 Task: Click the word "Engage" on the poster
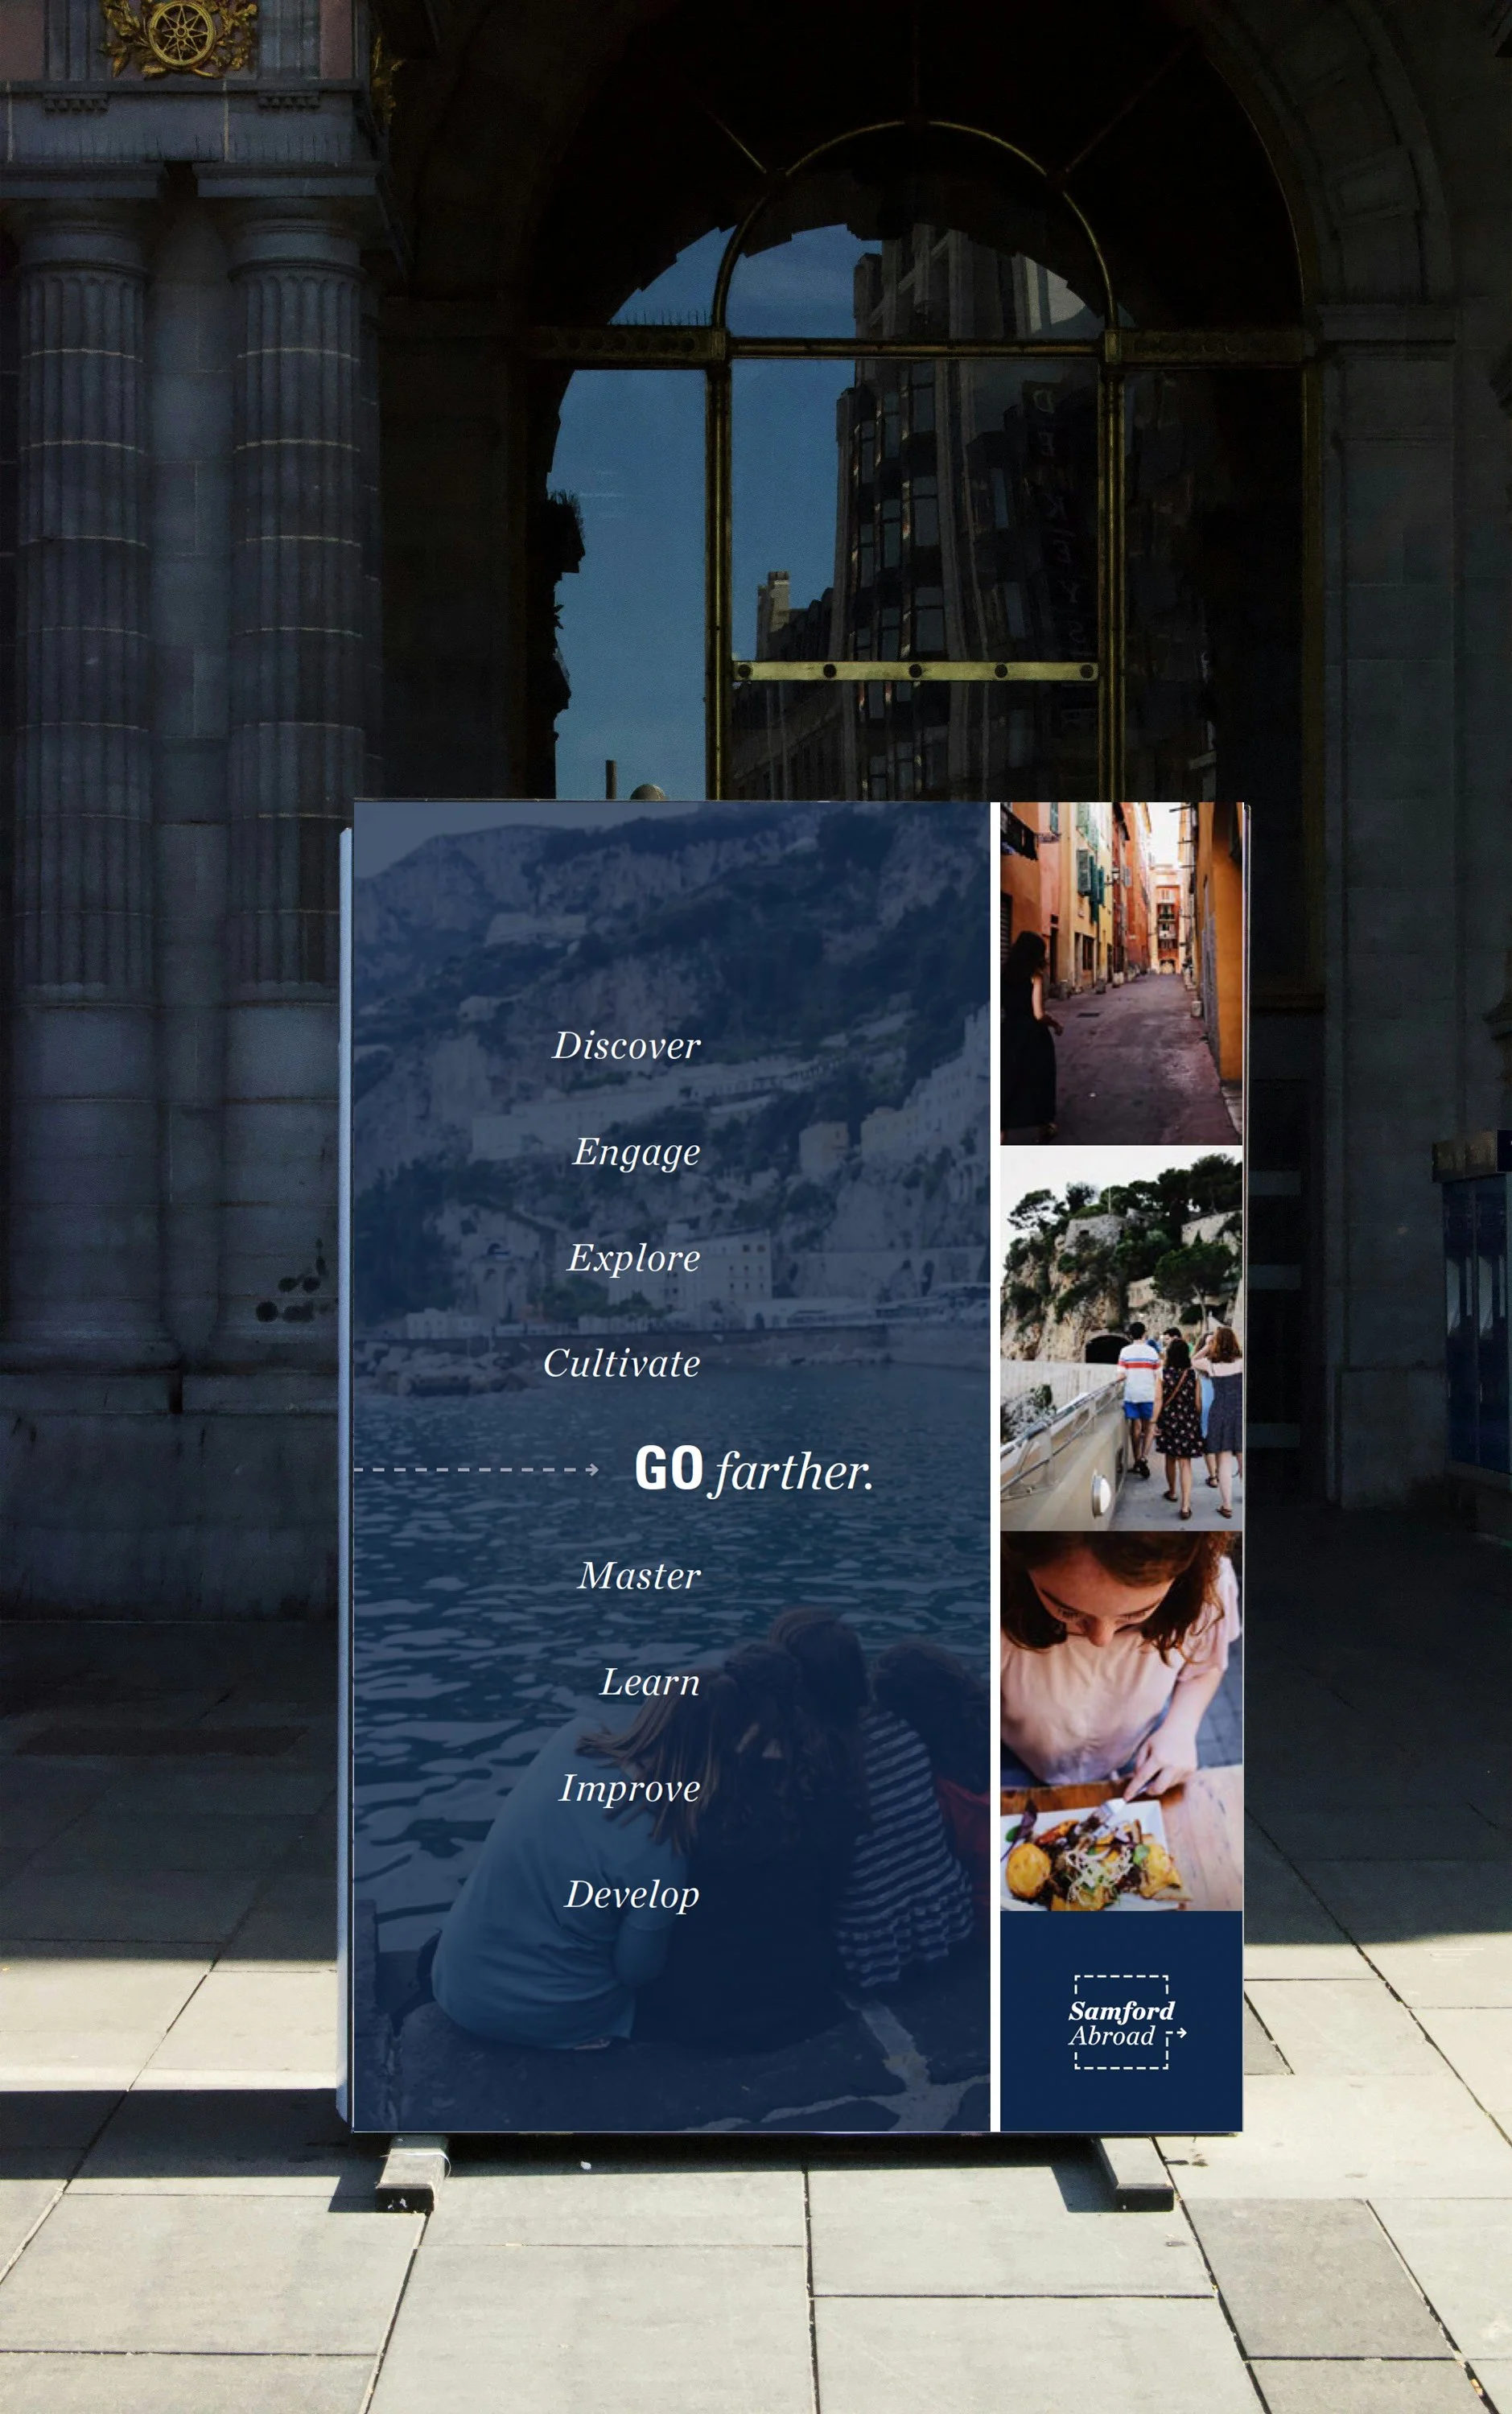tap(637, 1154)
